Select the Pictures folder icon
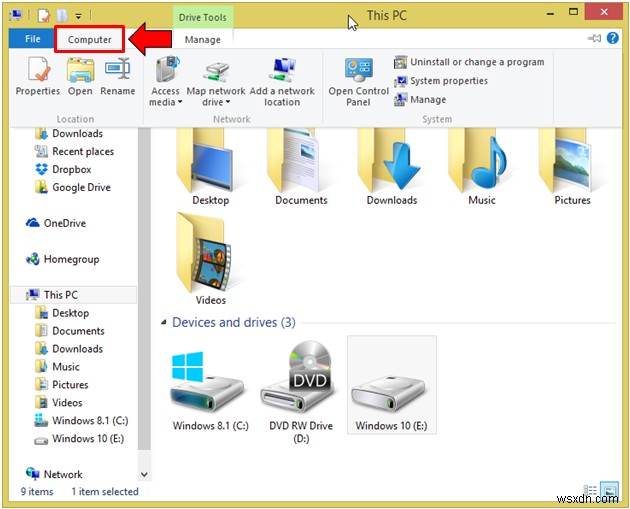 [x=572, y=167]
